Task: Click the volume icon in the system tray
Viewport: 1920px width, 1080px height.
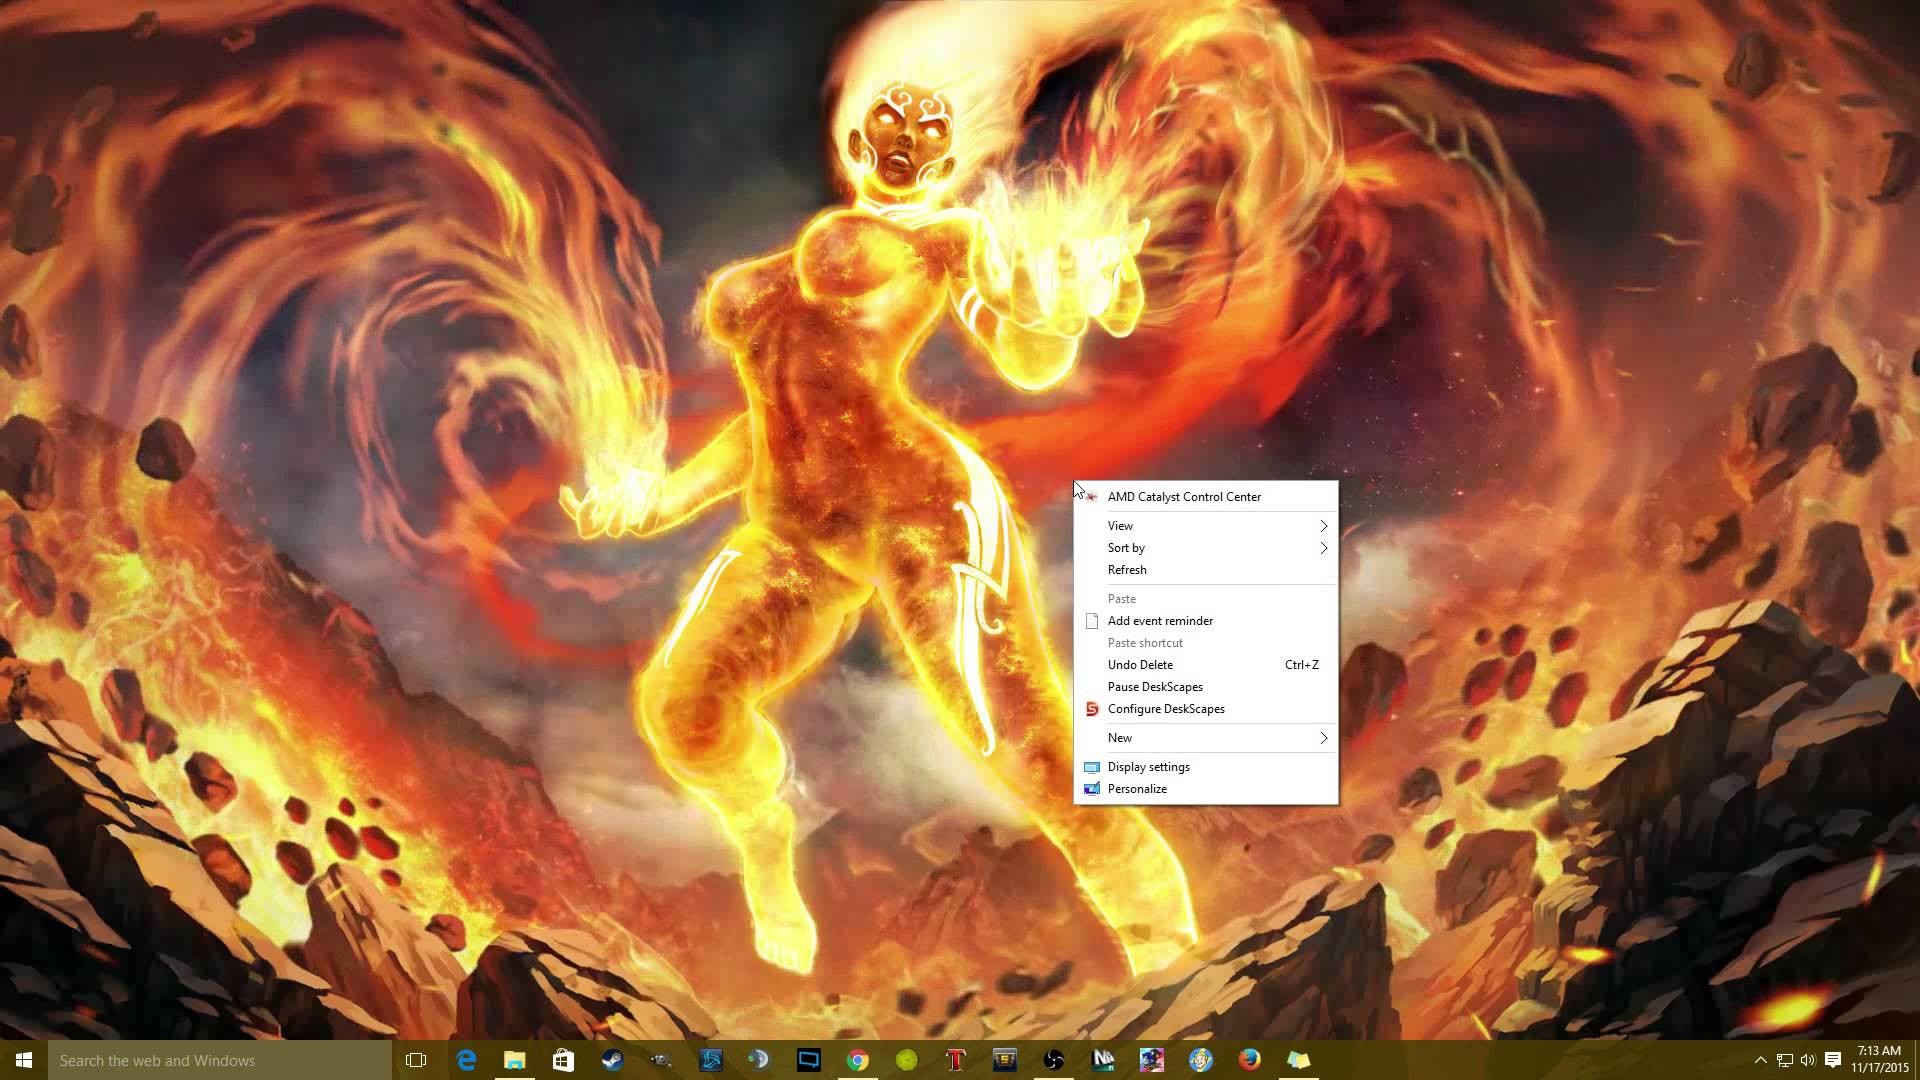Action: pos(1808,1060)
